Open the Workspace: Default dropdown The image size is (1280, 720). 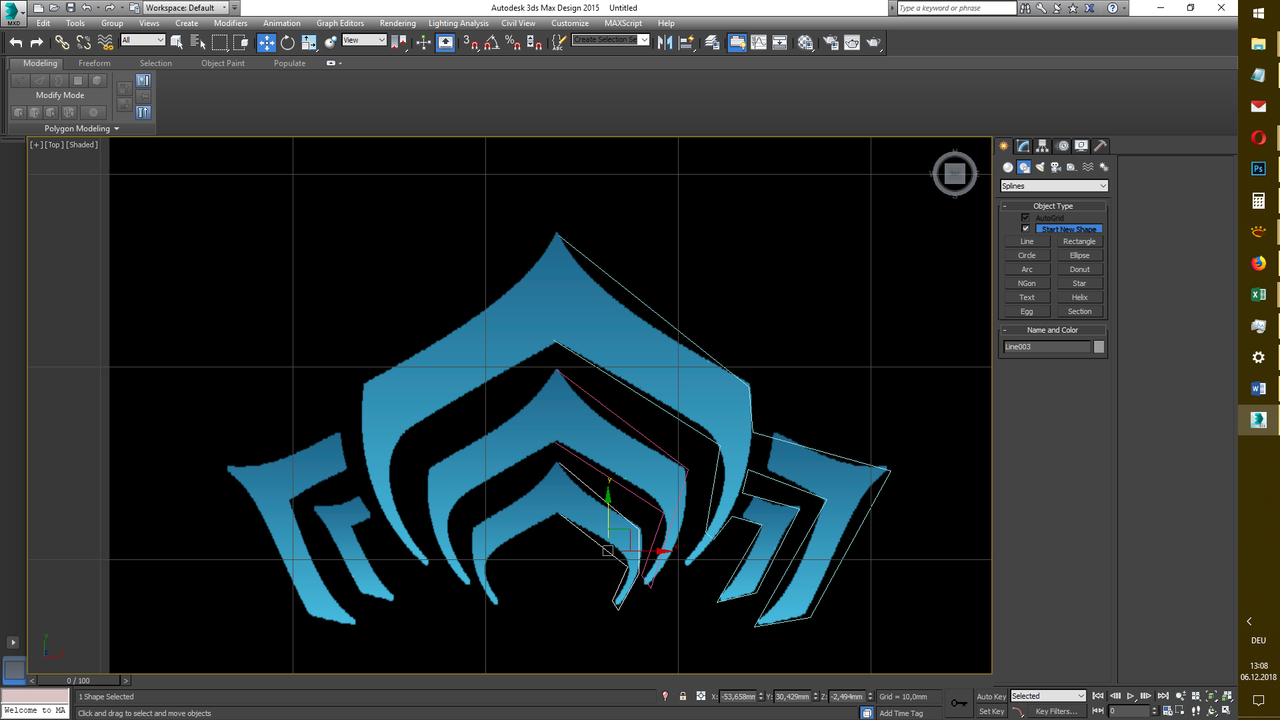coord(186,8)
